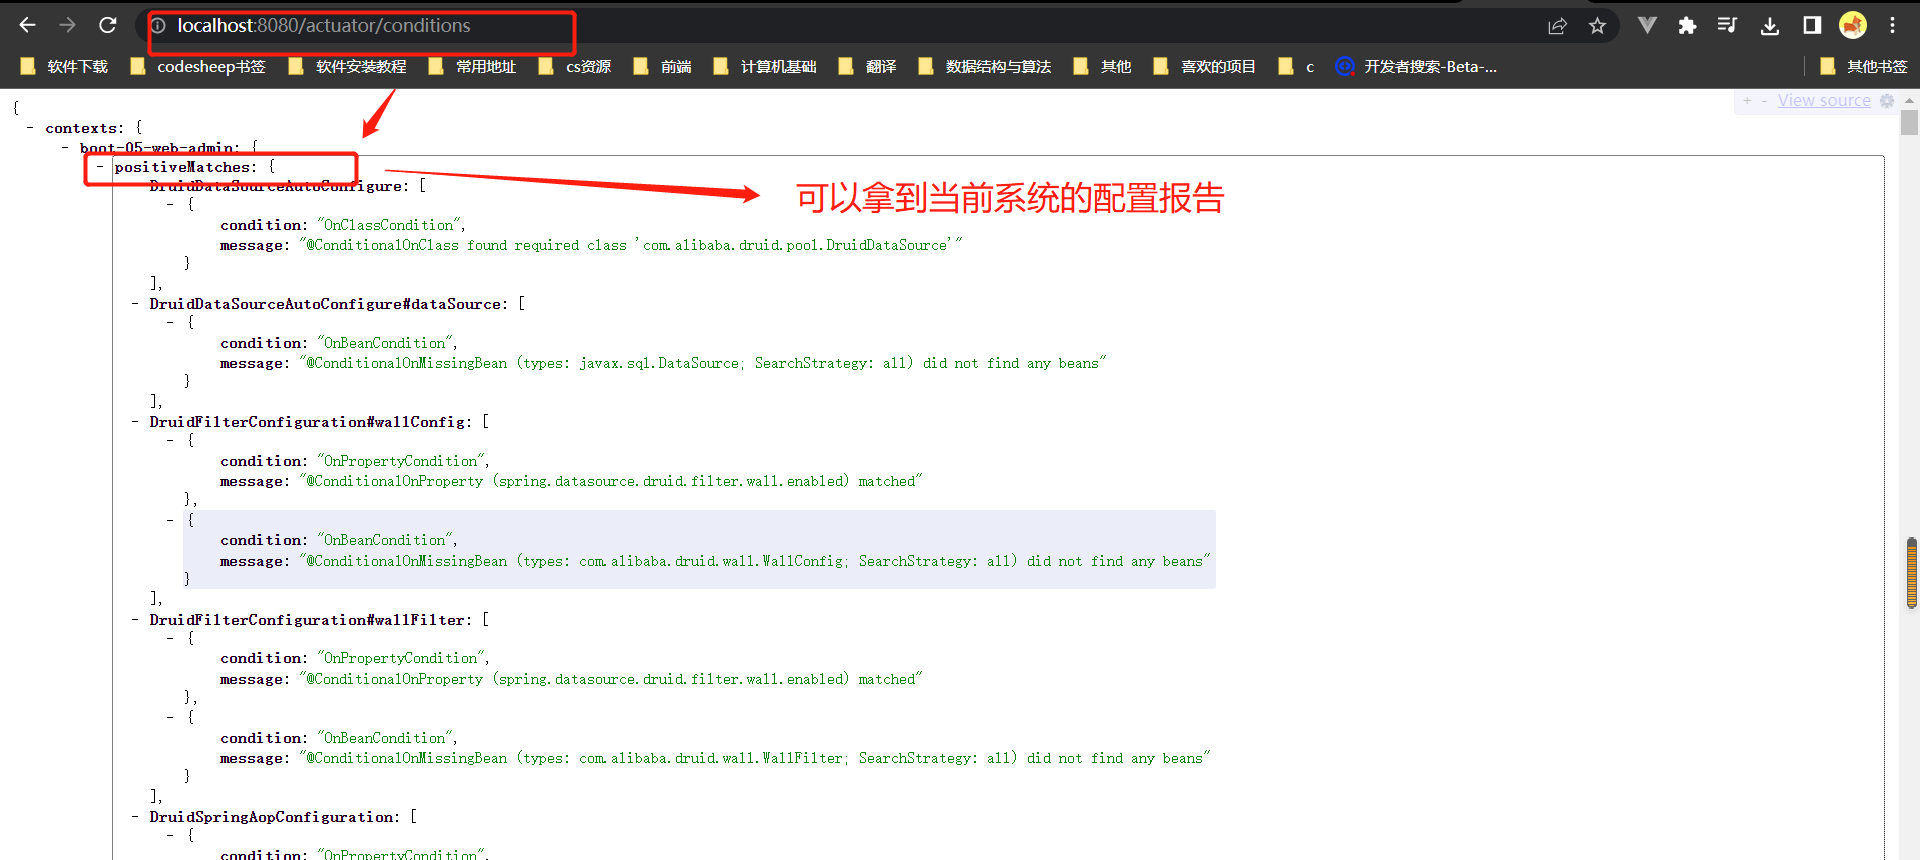Go back to the previous page

[x=27, y=25]
